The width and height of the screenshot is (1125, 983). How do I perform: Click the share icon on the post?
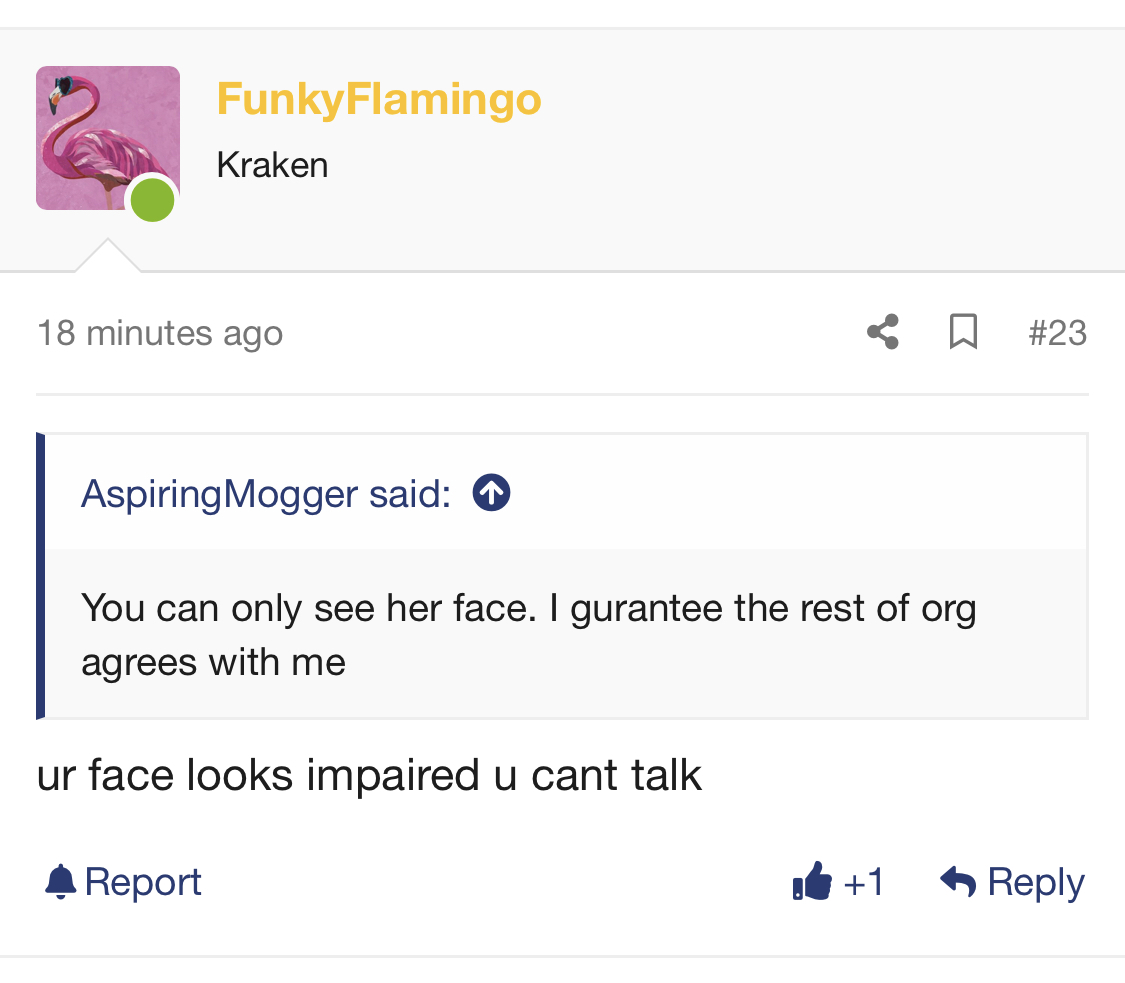point(882,331)
